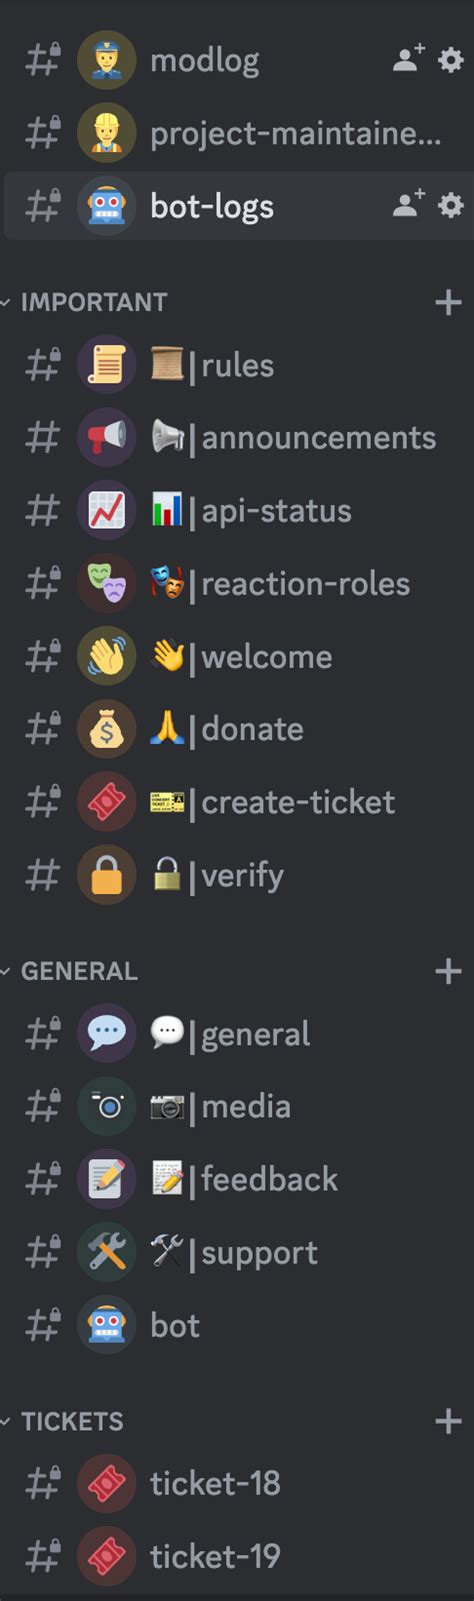Open the ticket-18 channel
Screen dimensions: 474x1601
(237, 1483)
